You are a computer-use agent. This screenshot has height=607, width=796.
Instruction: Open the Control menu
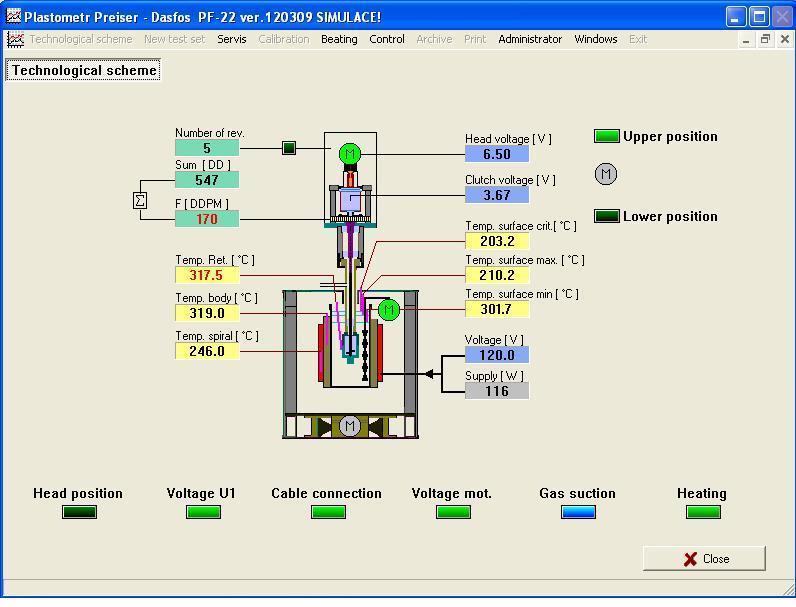pyautogui.click(x=387, y=39)
